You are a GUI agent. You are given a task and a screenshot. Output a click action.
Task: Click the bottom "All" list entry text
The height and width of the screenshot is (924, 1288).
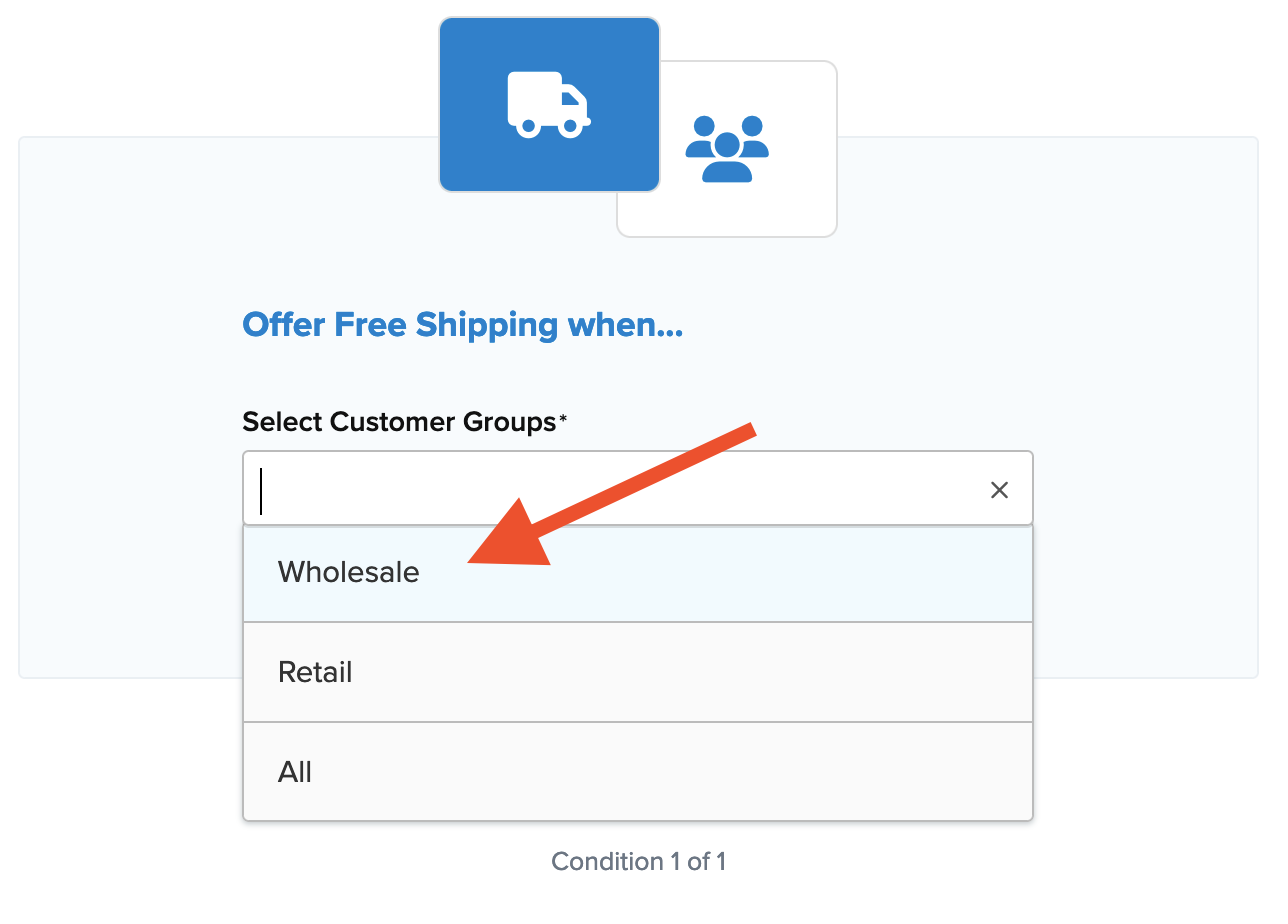tap(295, 772)
